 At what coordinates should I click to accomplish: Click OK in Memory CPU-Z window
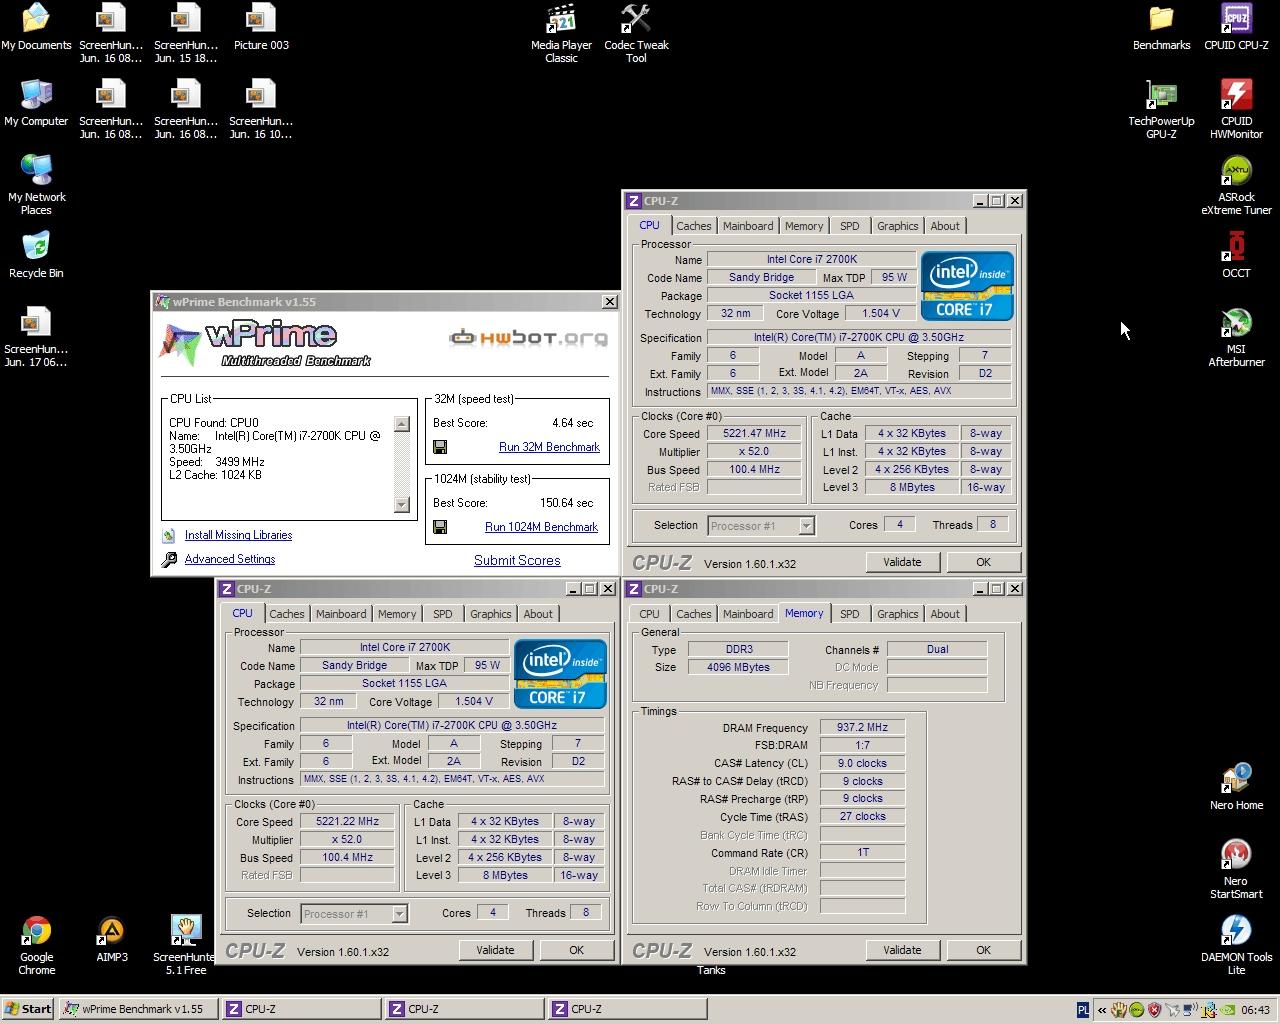[x=983, y=950]
